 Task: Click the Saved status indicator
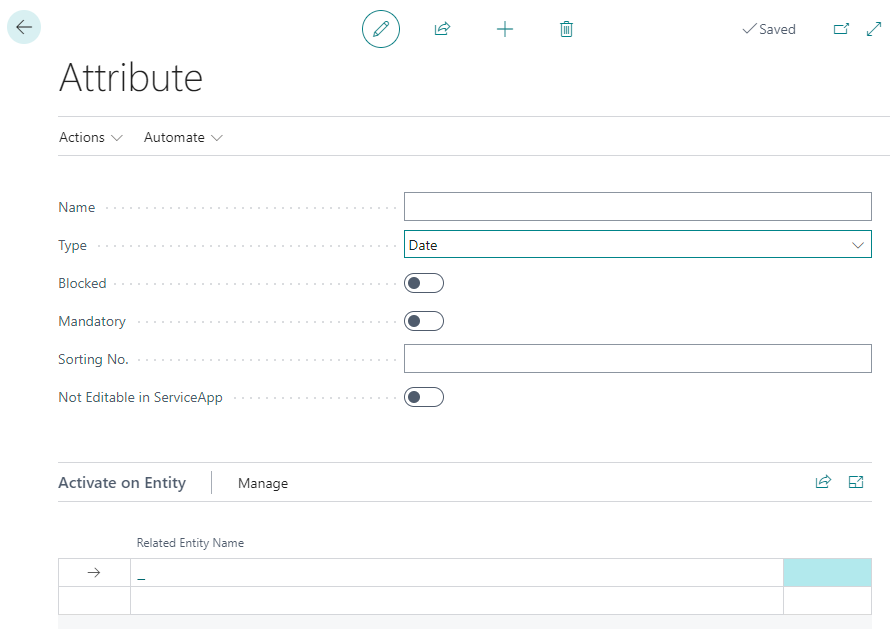click(769, 29)
